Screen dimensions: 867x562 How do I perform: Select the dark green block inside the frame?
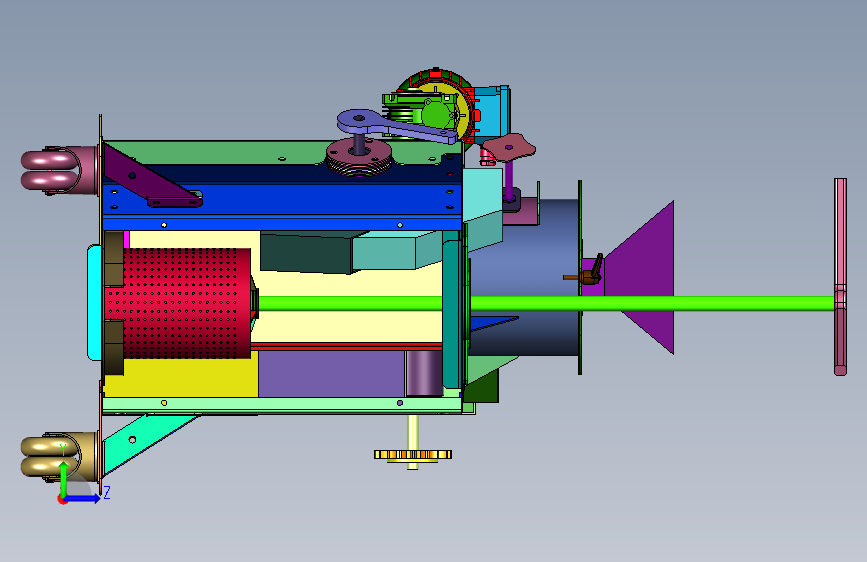306,253
